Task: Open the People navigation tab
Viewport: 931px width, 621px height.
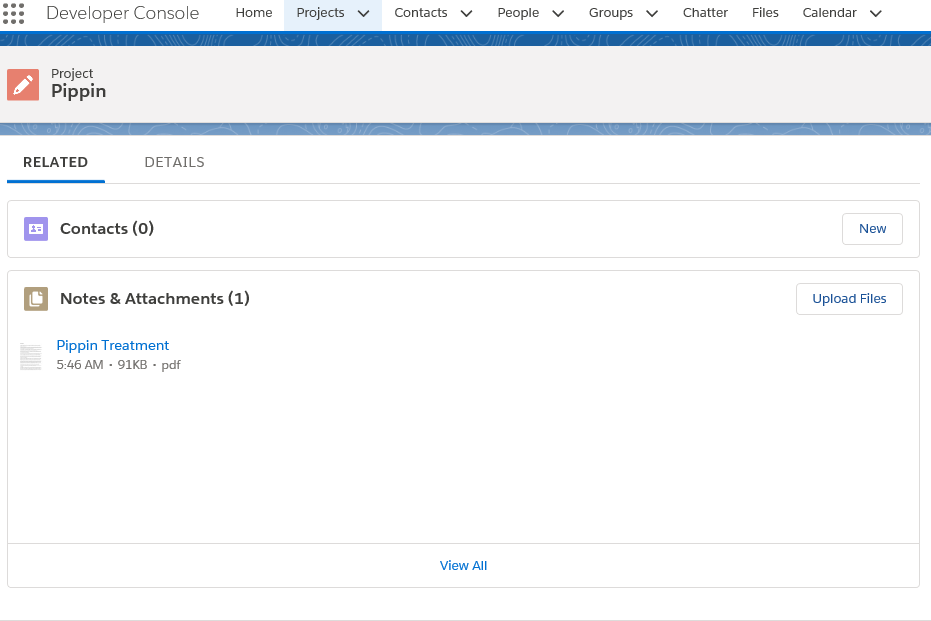Action: (x=518, y=12)
